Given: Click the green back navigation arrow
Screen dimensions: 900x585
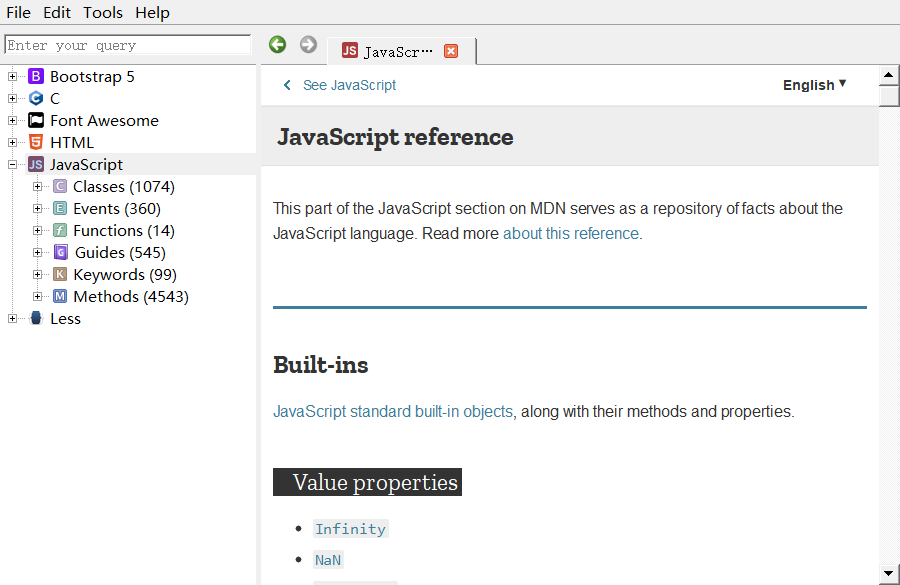Looking at the screenshot, I should click(277, 44).
